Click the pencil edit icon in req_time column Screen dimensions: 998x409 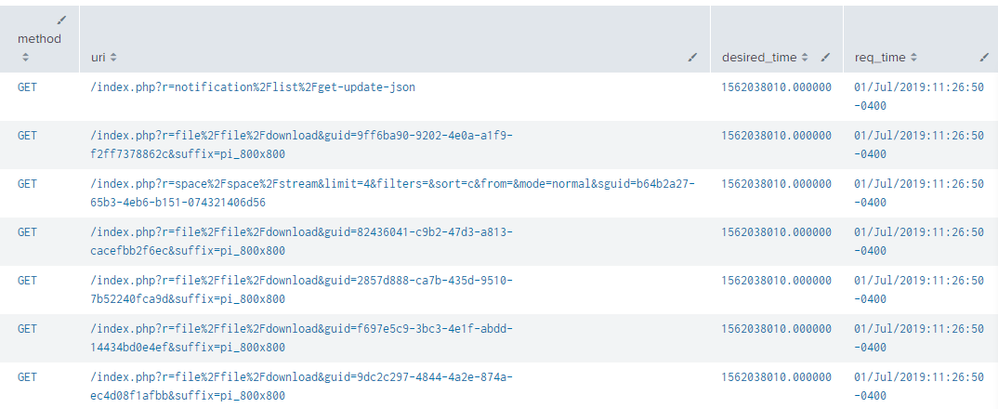(x=983, y=58)
